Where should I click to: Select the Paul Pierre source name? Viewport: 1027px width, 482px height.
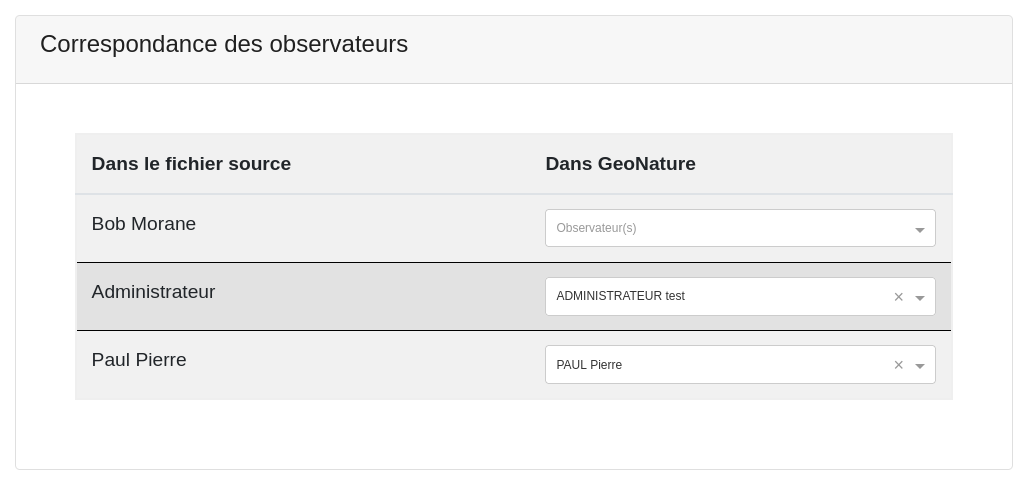coord(139,360)
